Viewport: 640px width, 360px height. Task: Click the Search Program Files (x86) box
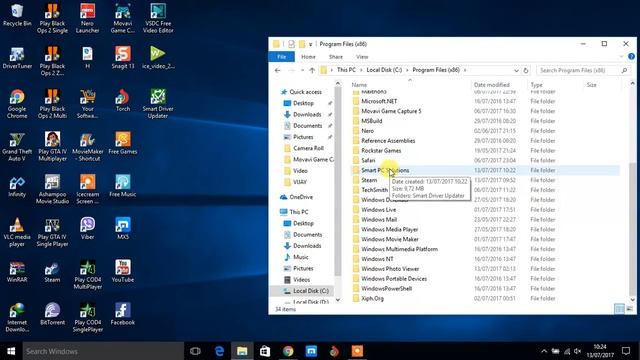(x=583, y=70)
